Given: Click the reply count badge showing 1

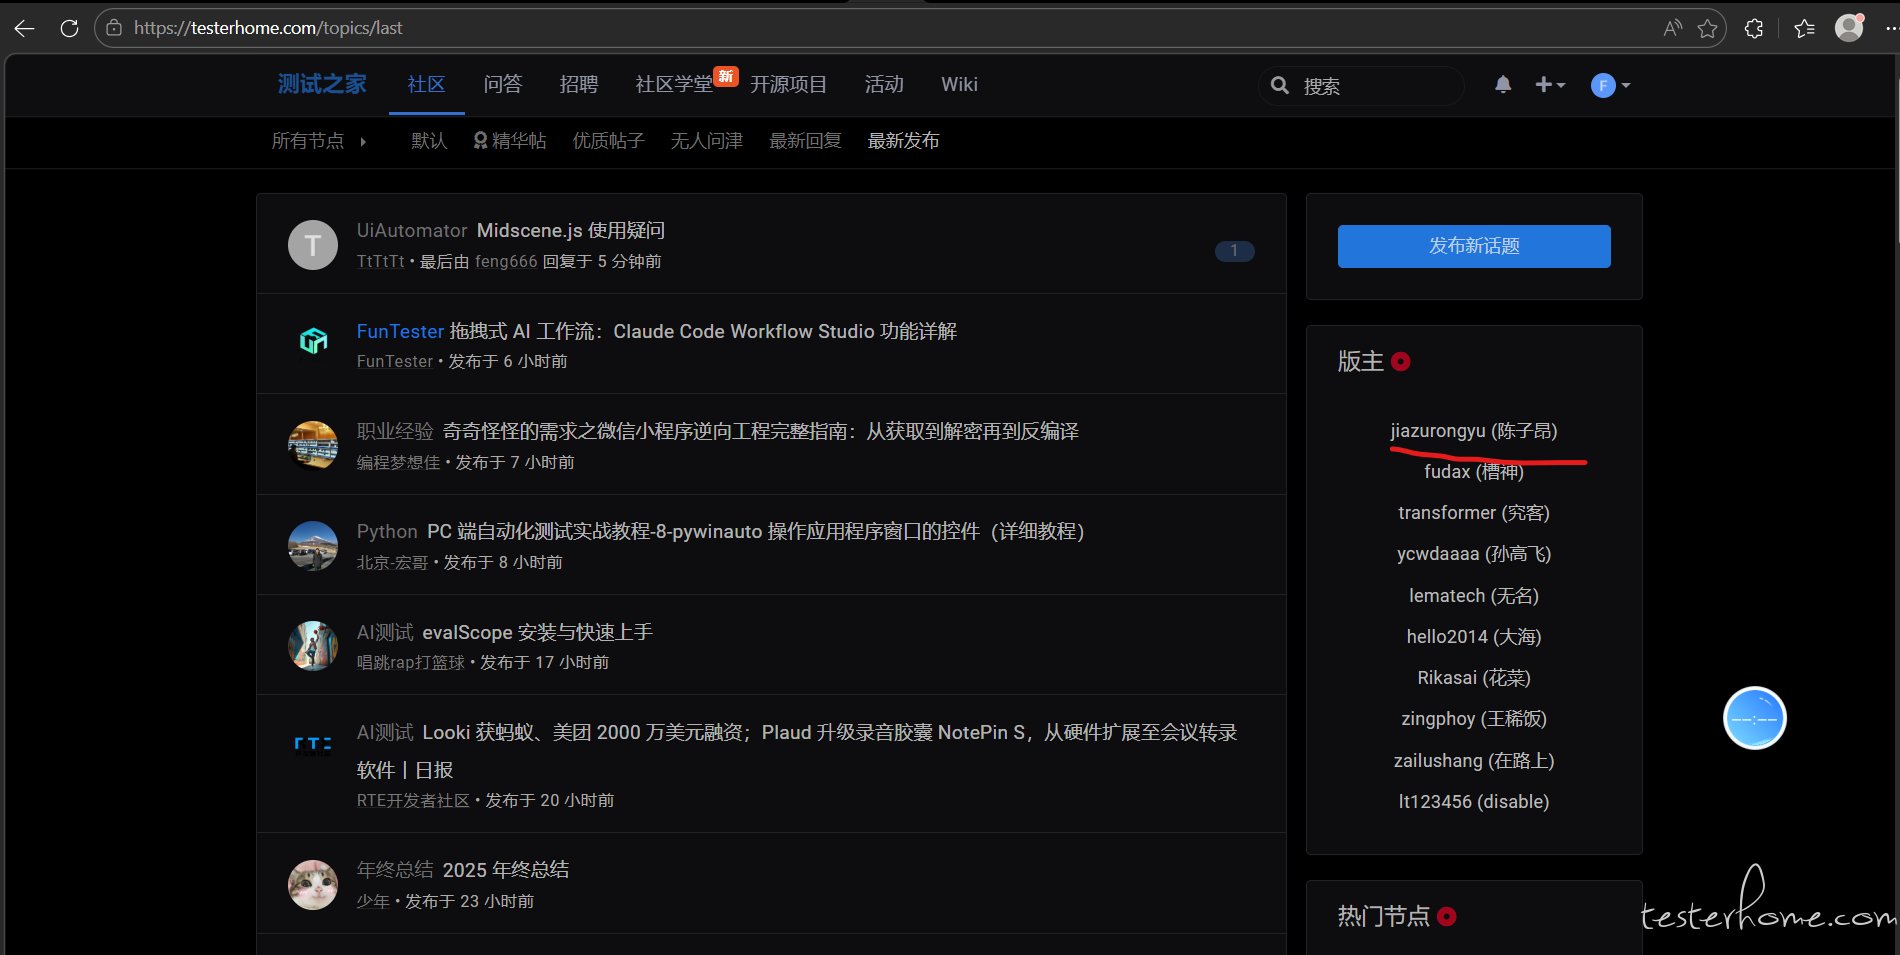Looking at the screenshot, I should click(x=1234, y=251).
